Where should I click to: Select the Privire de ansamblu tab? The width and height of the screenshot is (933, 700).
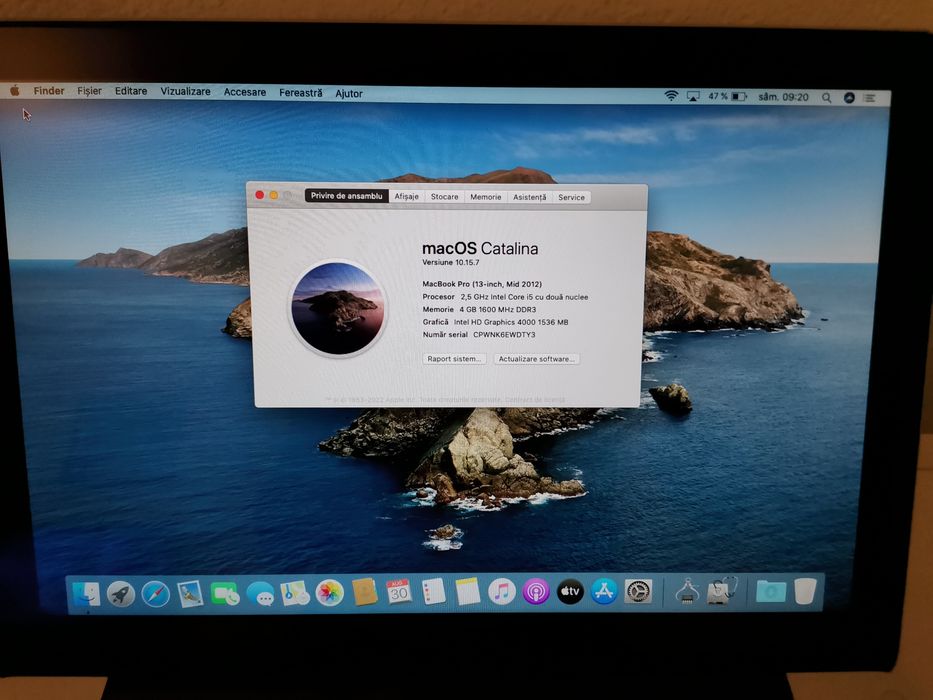(x=346, y=196)
